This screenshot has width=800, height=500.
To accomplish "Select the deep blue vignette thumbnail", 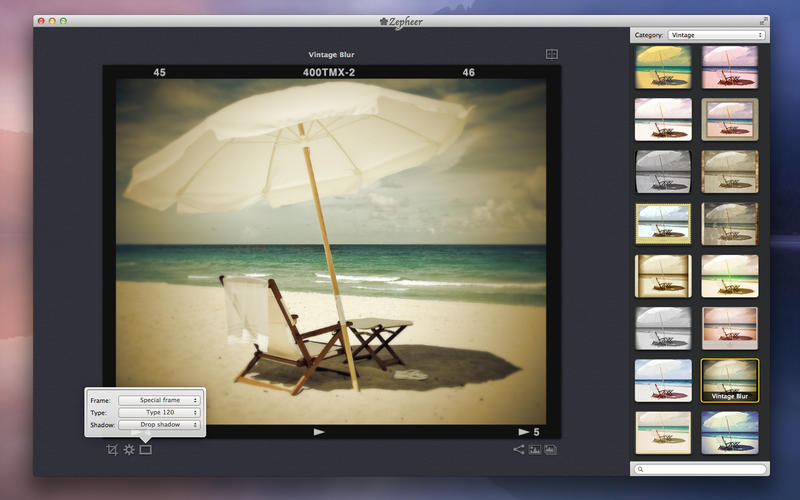I will point(730,433).
